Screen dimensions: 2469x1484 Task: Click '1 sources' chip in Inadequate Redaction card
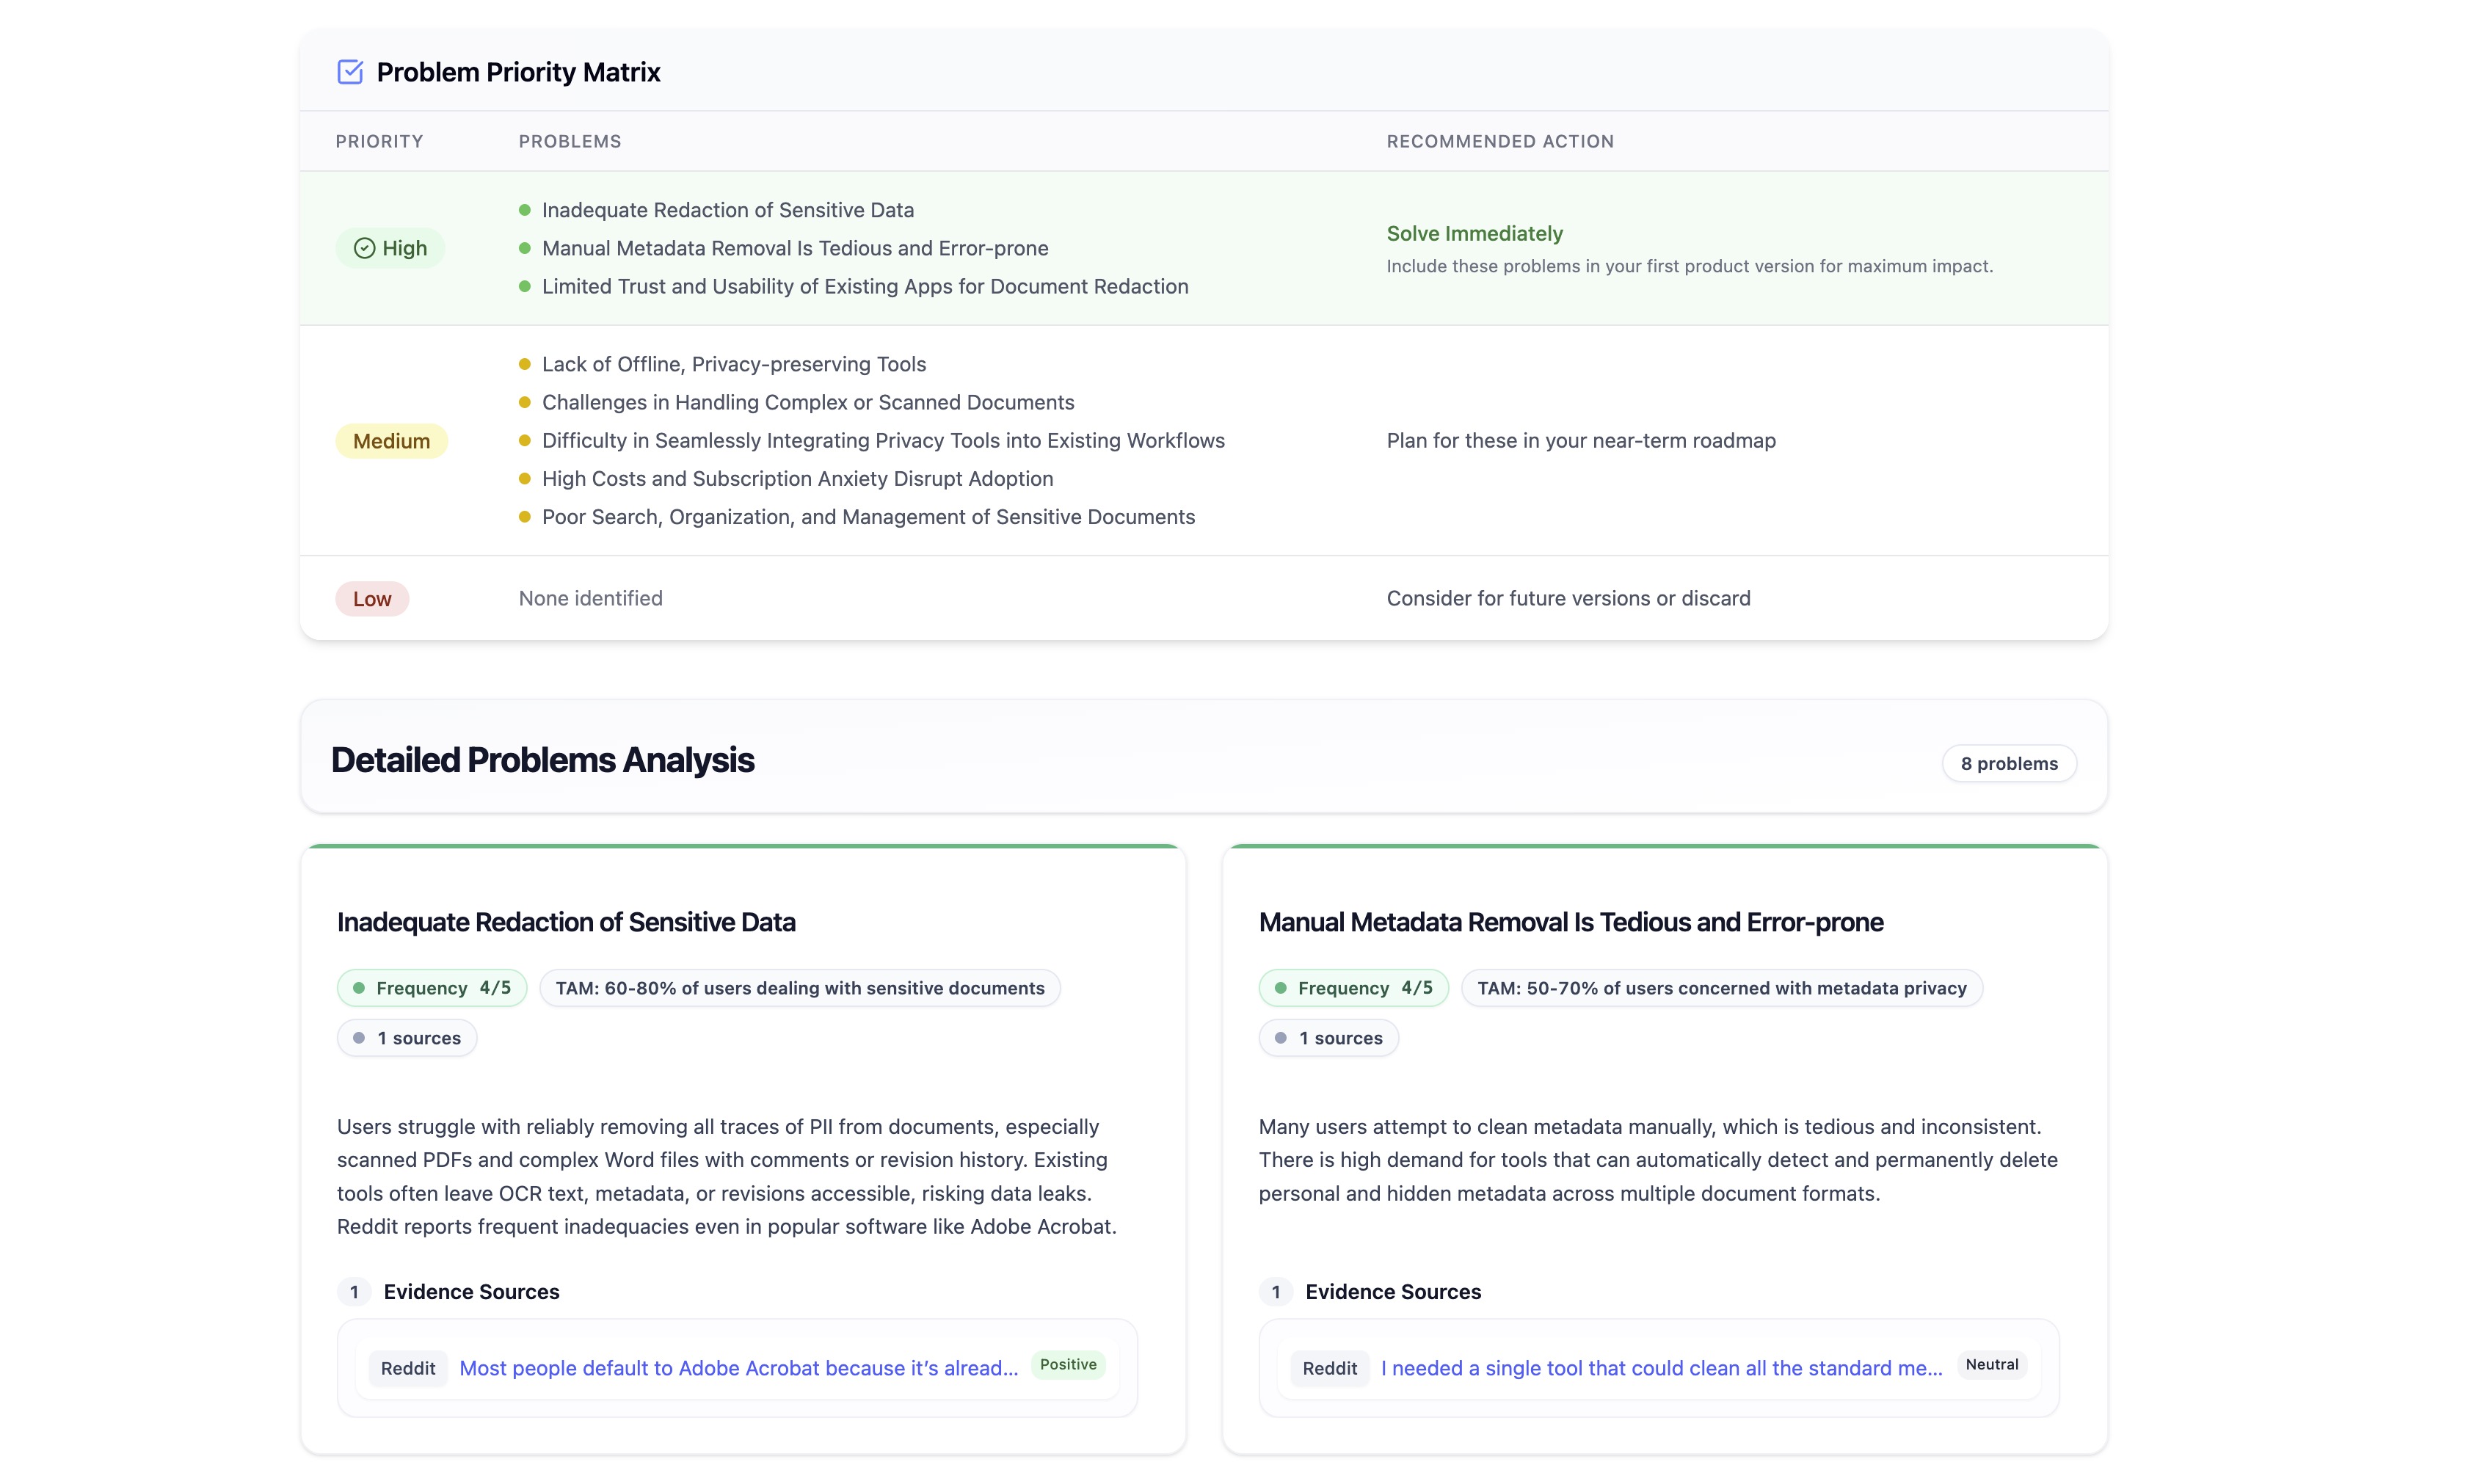coord(407,1038)
